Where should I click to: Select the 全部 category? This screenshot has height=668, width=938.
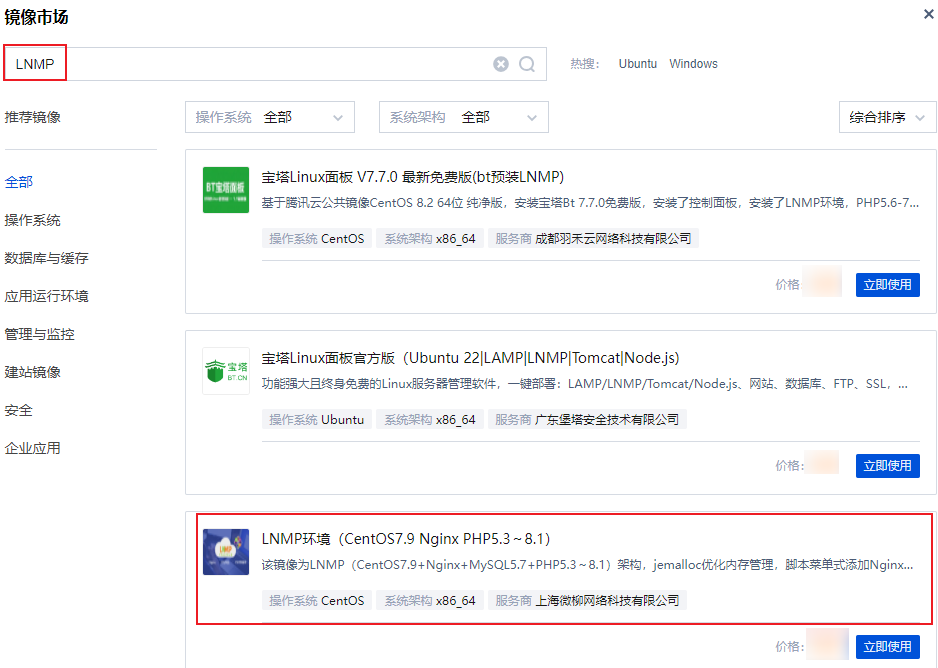tap(19, 182)
